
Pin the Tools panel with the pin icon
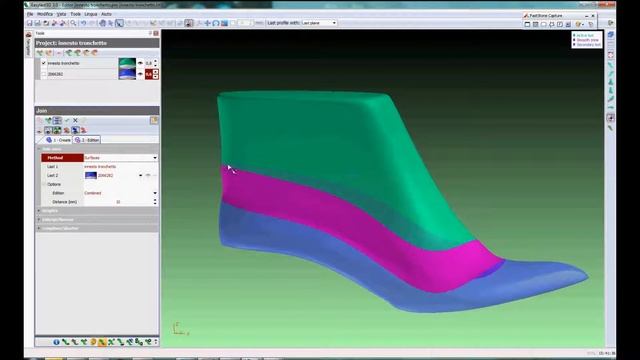point(150,33)
